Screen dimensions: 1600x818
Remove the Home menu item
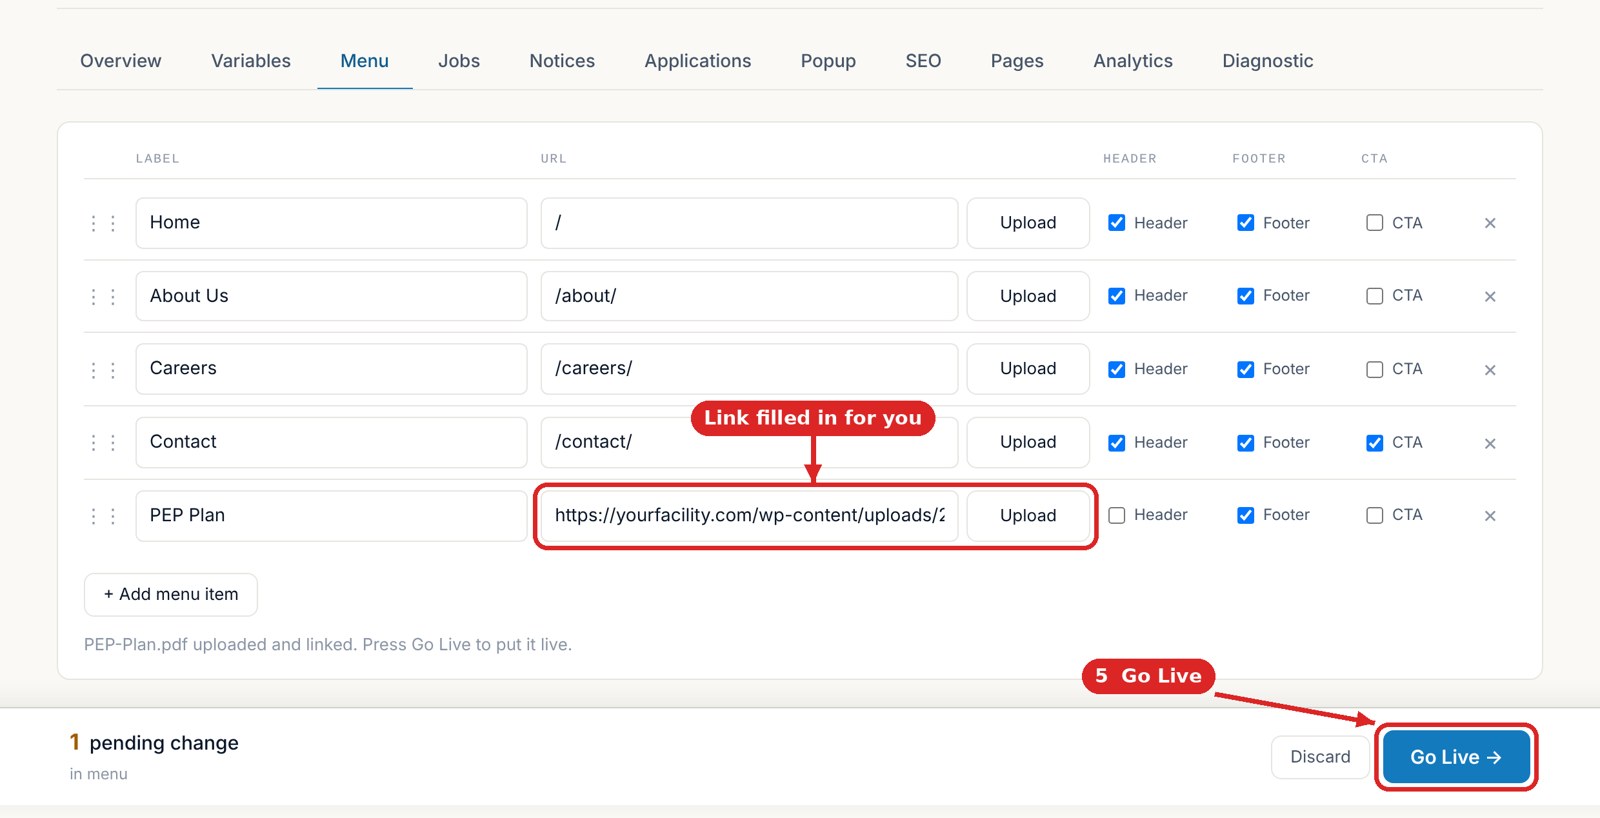[1490, 223]
